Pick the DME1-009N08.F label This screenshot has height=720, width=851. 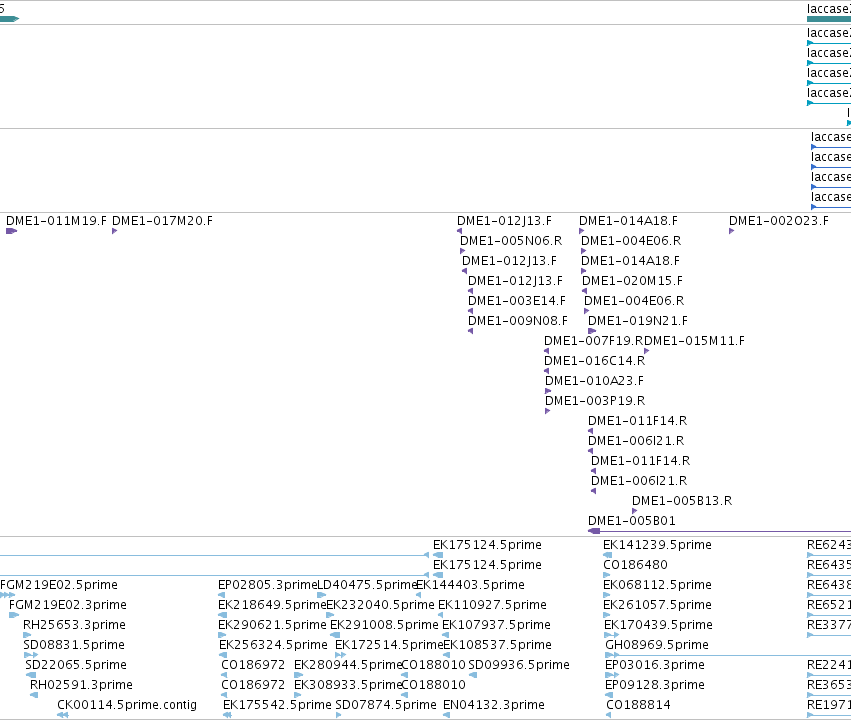tap(518, 321)
